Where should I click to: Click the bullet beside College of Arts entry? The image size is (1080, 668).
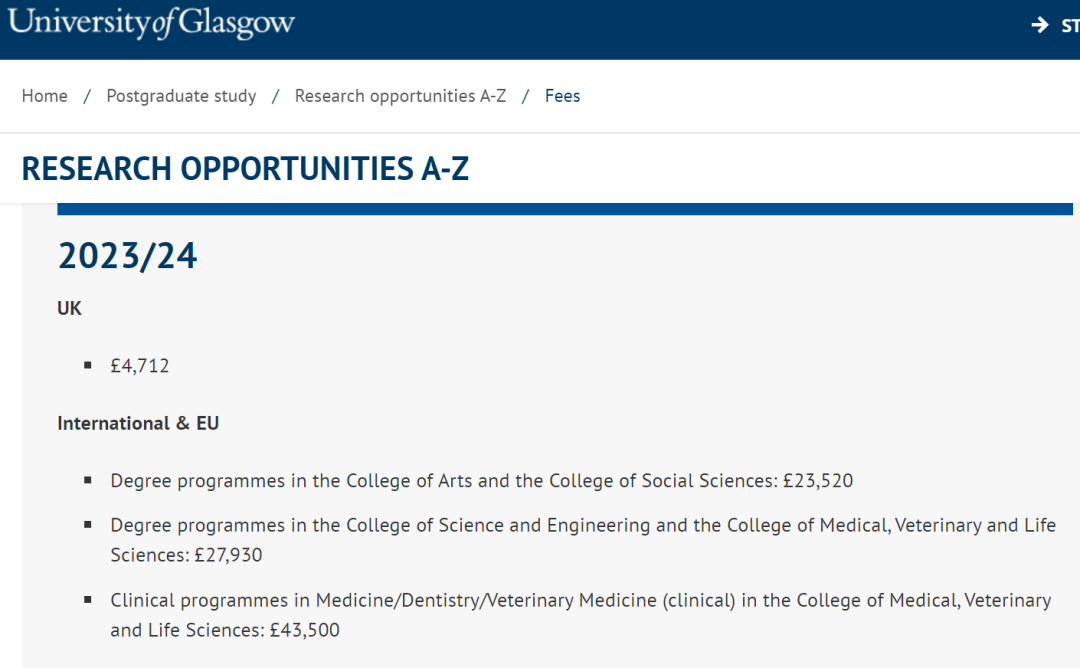coord(87,480)
